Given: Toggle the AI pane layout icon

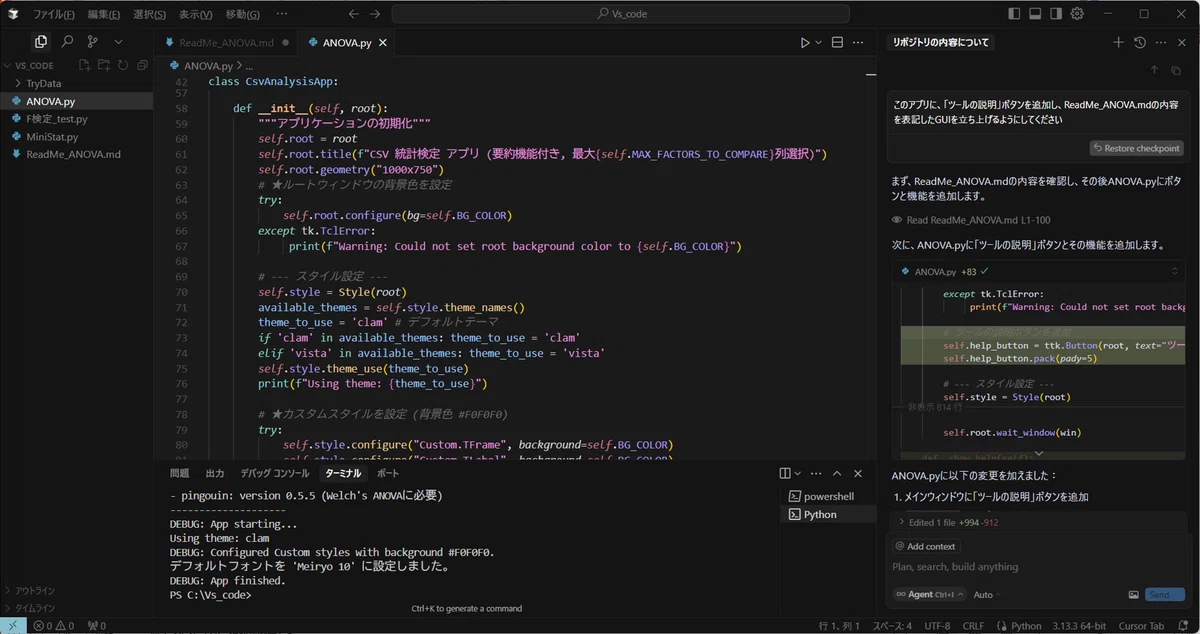Looking at the screenshot, I should (x=1056, y=14).
